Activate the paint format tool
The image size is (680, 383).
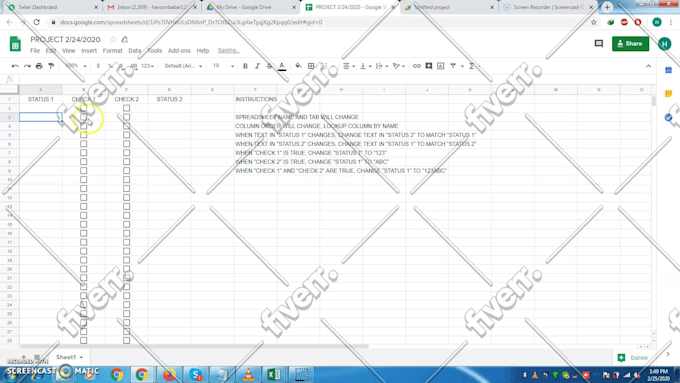click(x=51, y=66)
